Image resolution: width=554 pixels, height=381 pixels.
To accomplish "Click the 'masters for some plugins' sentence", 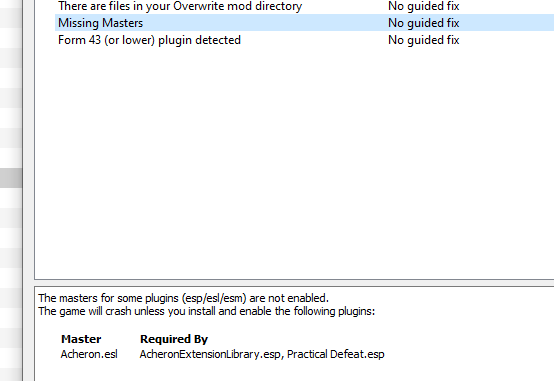I will [x=183, y=298].
